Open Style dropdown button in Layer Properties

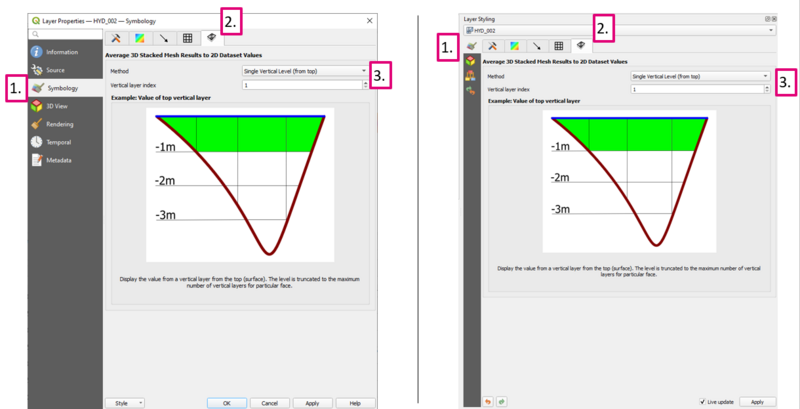[x=124, y=403]
